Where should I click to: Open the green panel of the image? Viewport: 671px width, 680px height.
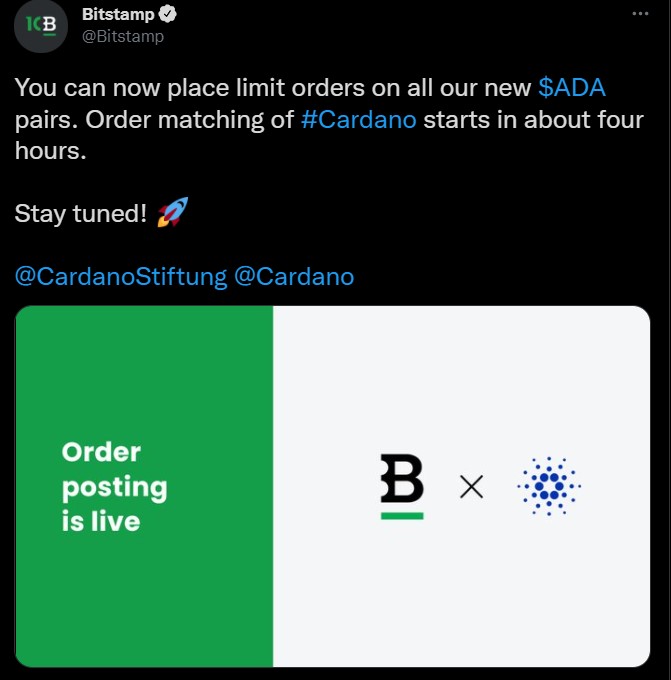coord(144,380)
